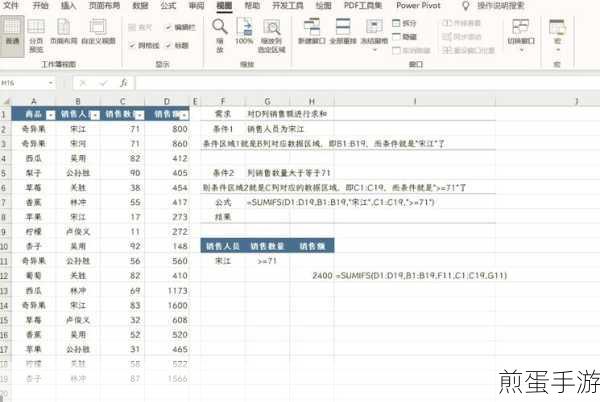The width and height of the screenshot is (600, 402).
Task: Click Synchronous Scrolling (同步滚动)
Action: [461, 37]
